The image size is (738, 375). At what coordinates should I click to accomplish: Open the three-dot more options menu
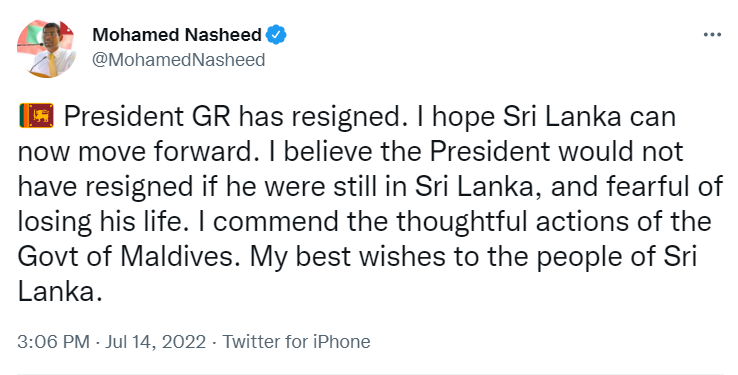pos(712,34)
